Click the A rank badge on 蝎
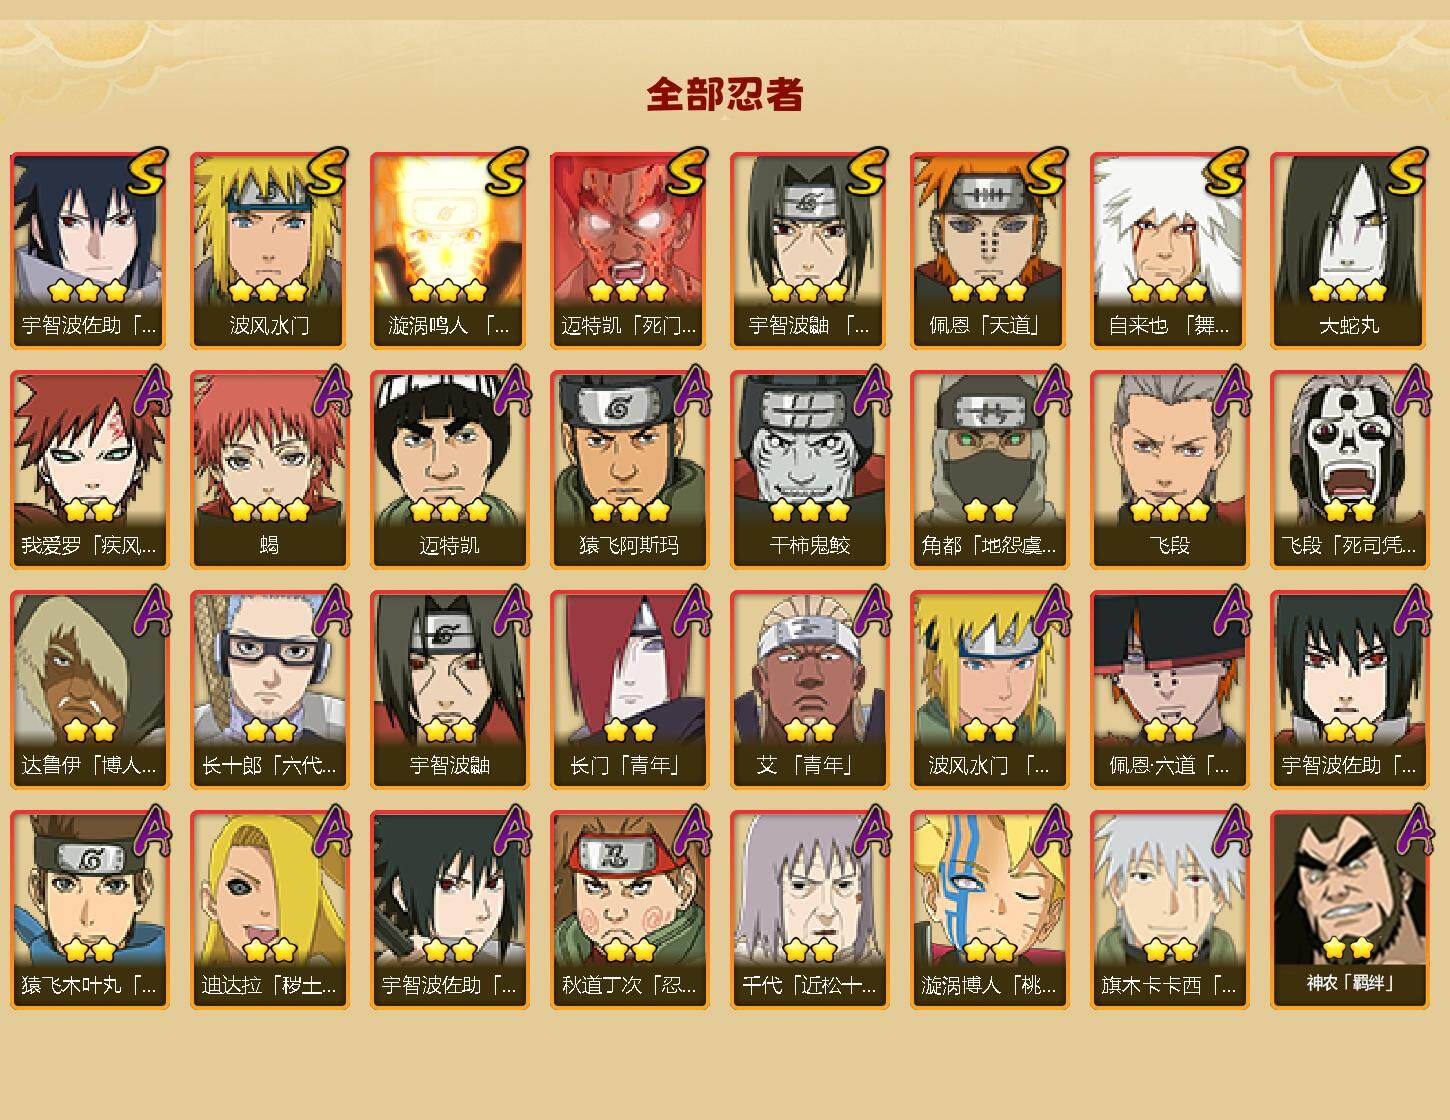 [332, 391]
